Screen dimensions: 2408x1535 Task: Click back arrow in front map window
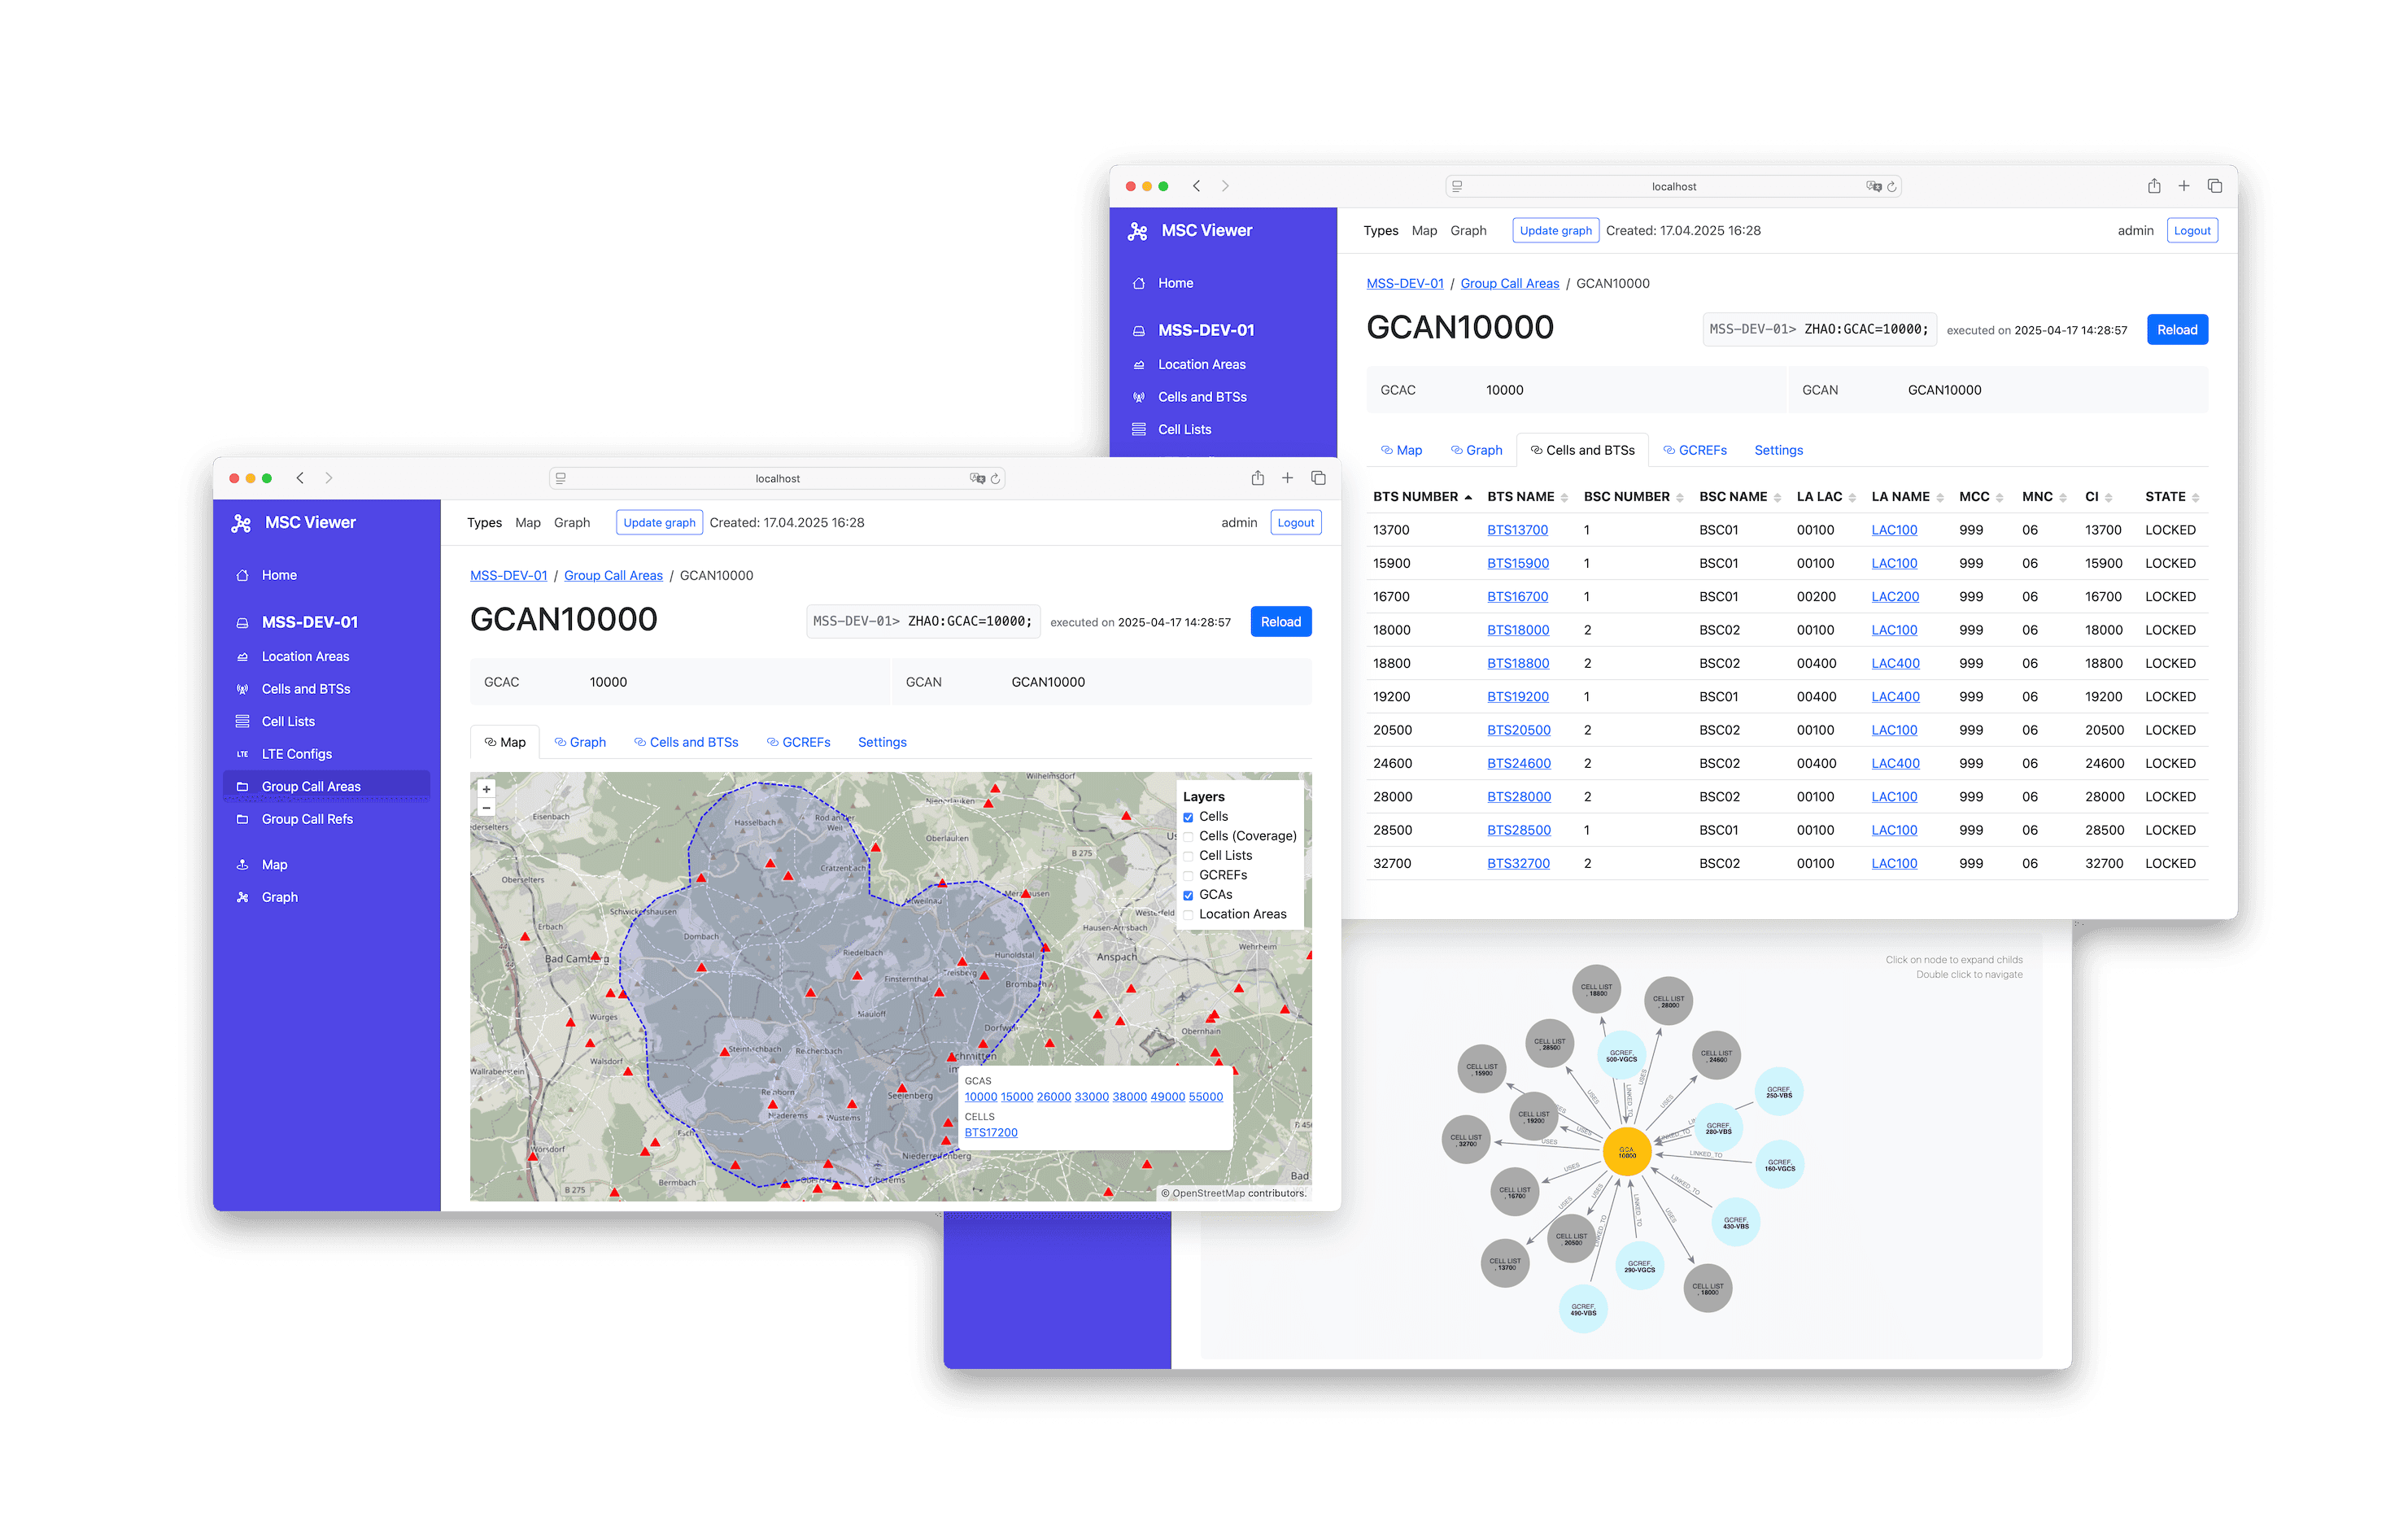[x=300, y=478]
